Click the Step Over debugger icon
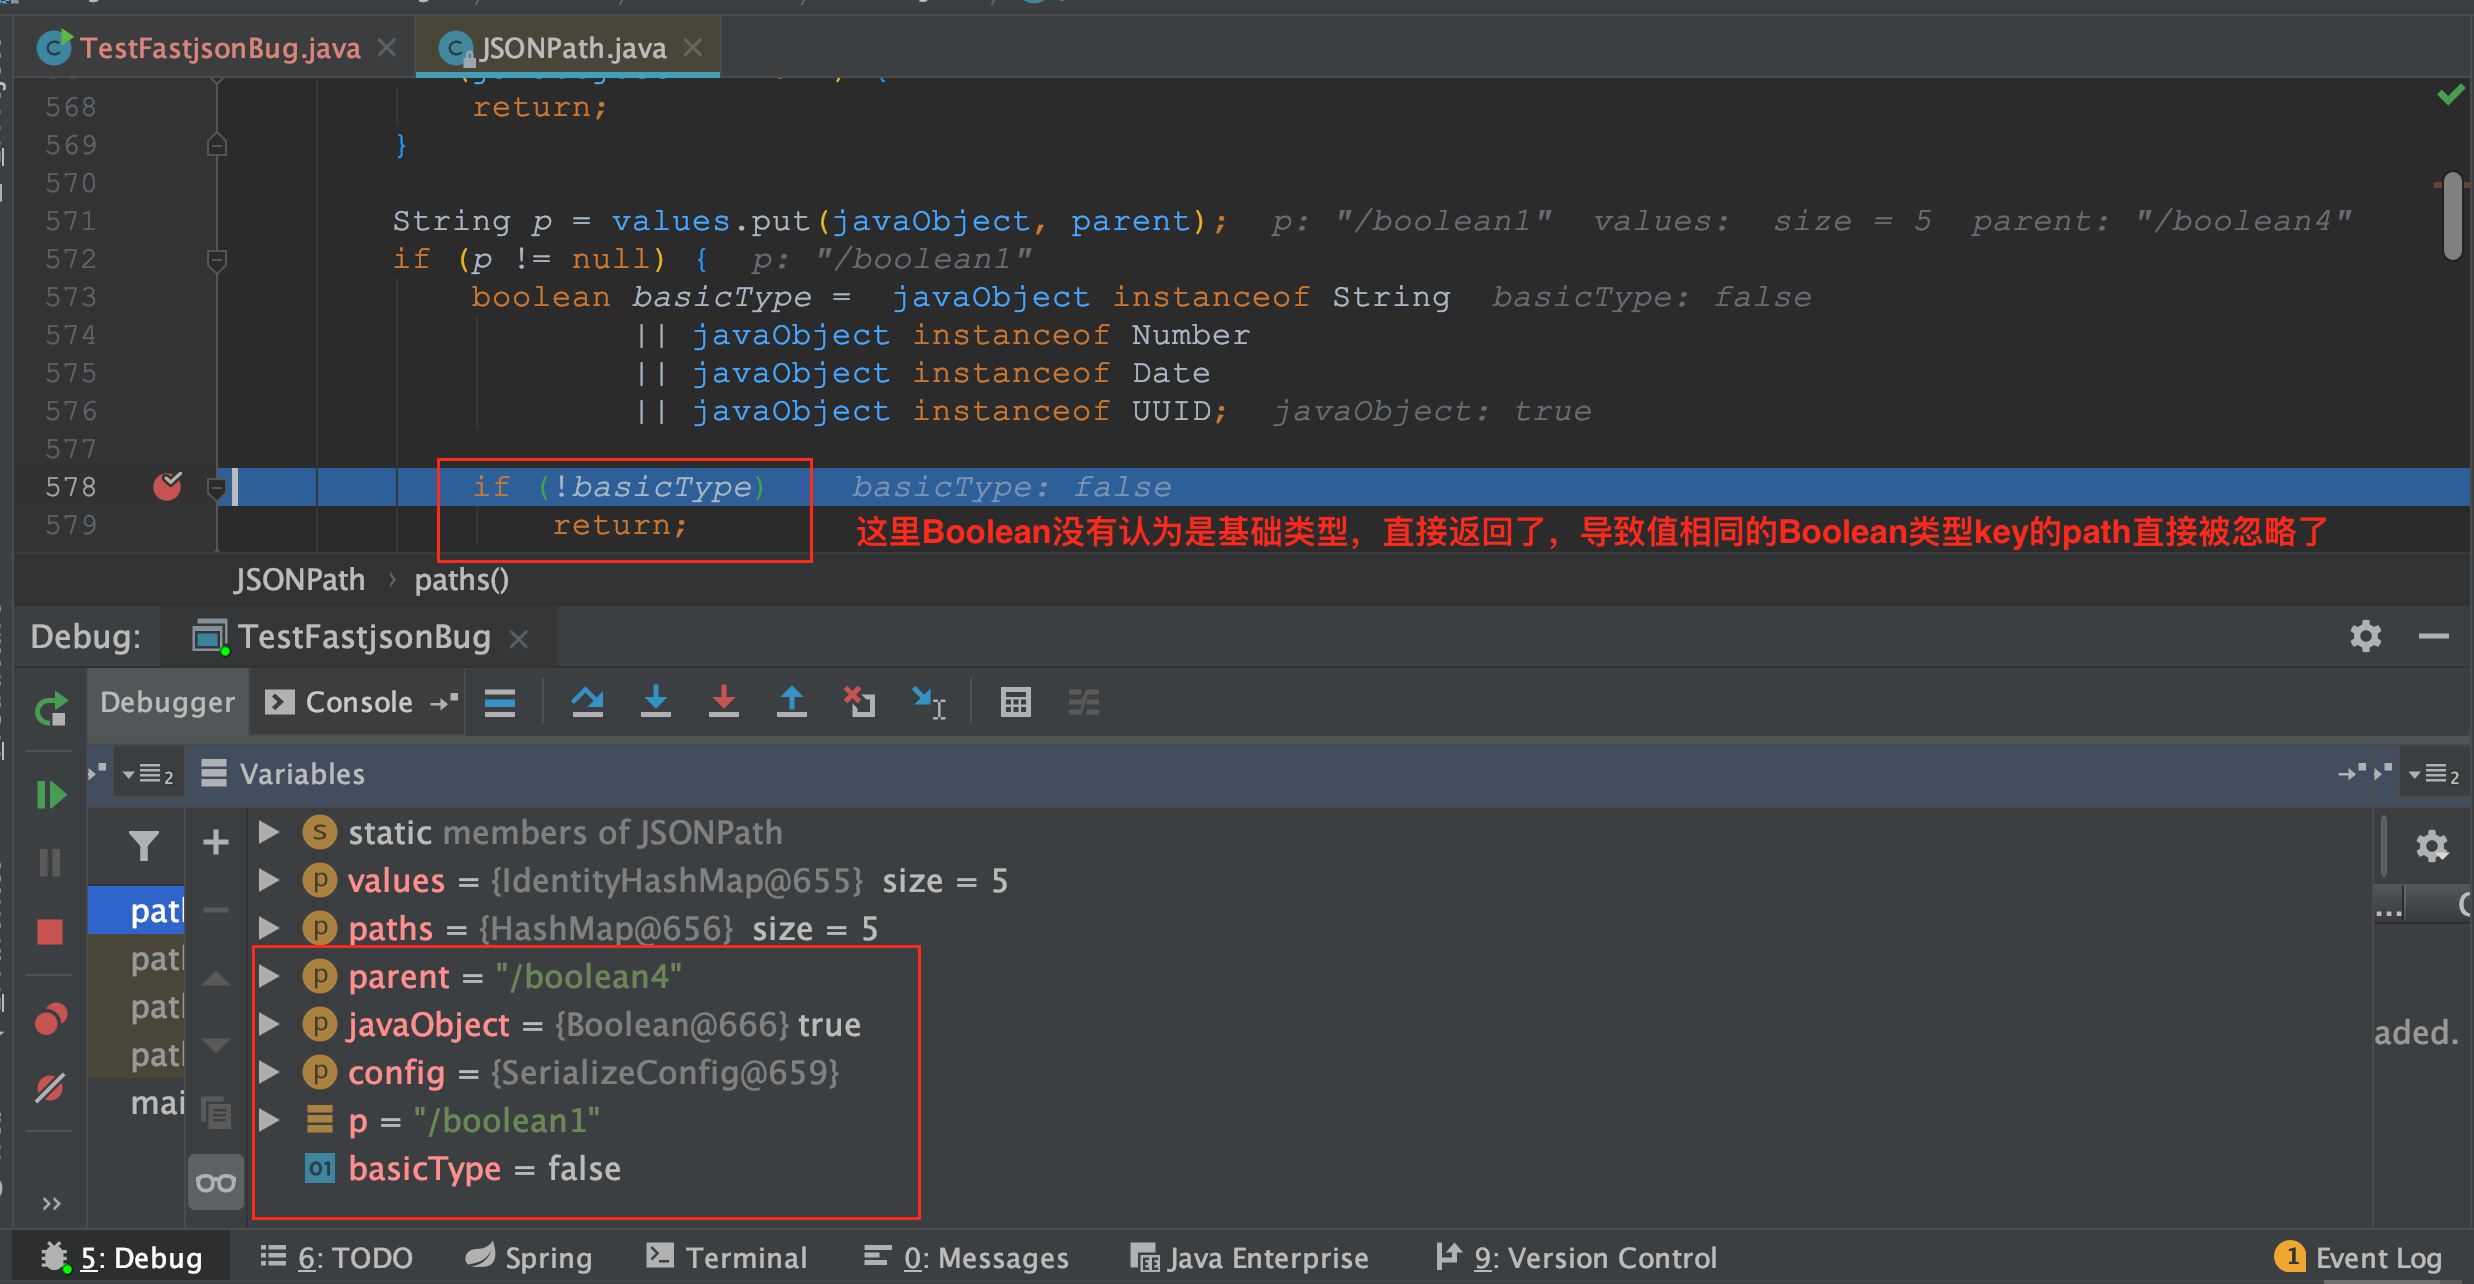Image resolution: width=2474 pixels, height=1284 pixels. coord(587,702)
